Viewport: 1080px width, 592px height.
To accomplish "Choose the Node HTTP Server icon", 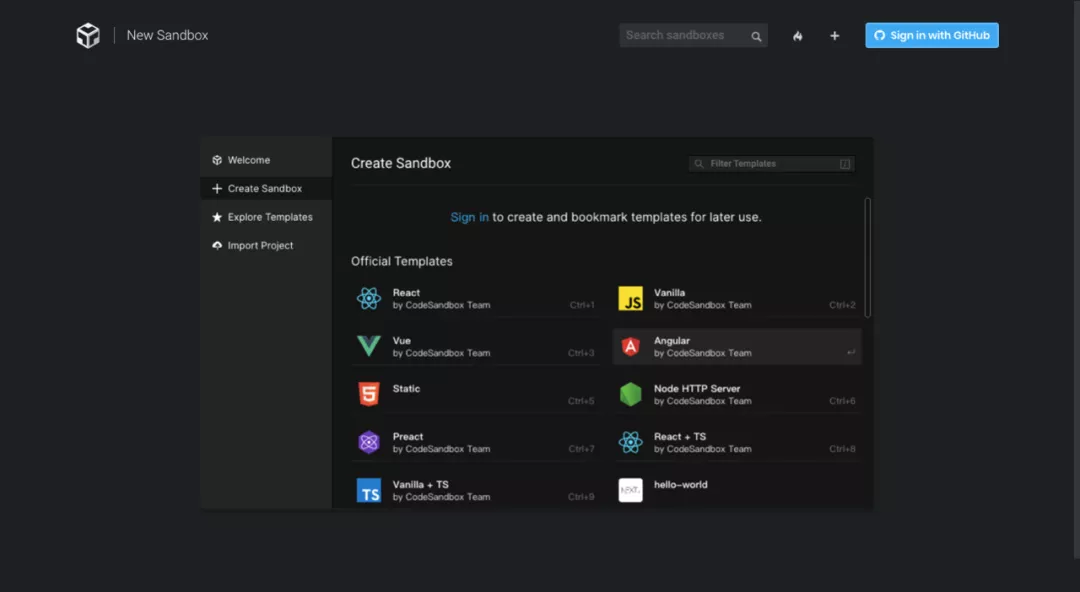I will click(x=630, y=394).
